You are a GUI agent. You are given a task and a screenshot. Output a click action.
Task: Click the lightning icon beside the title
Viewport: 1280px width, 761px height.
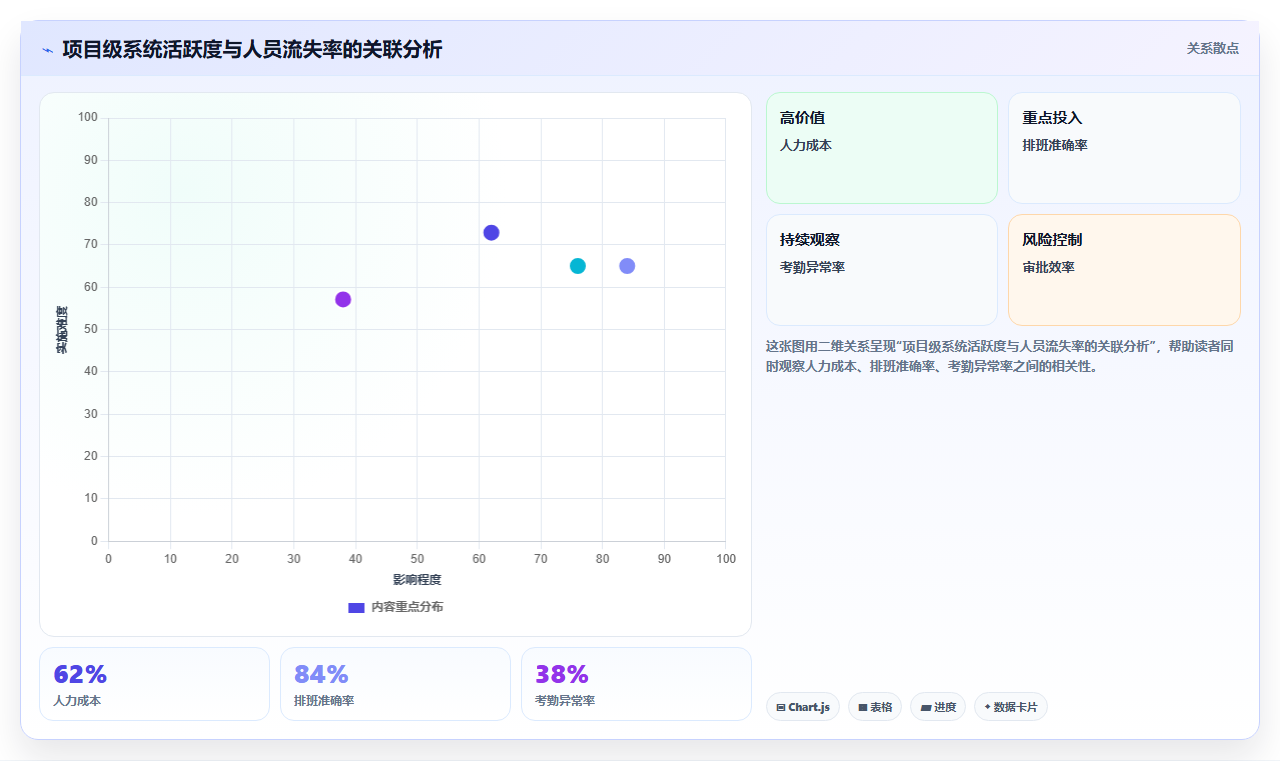point(47,50)
